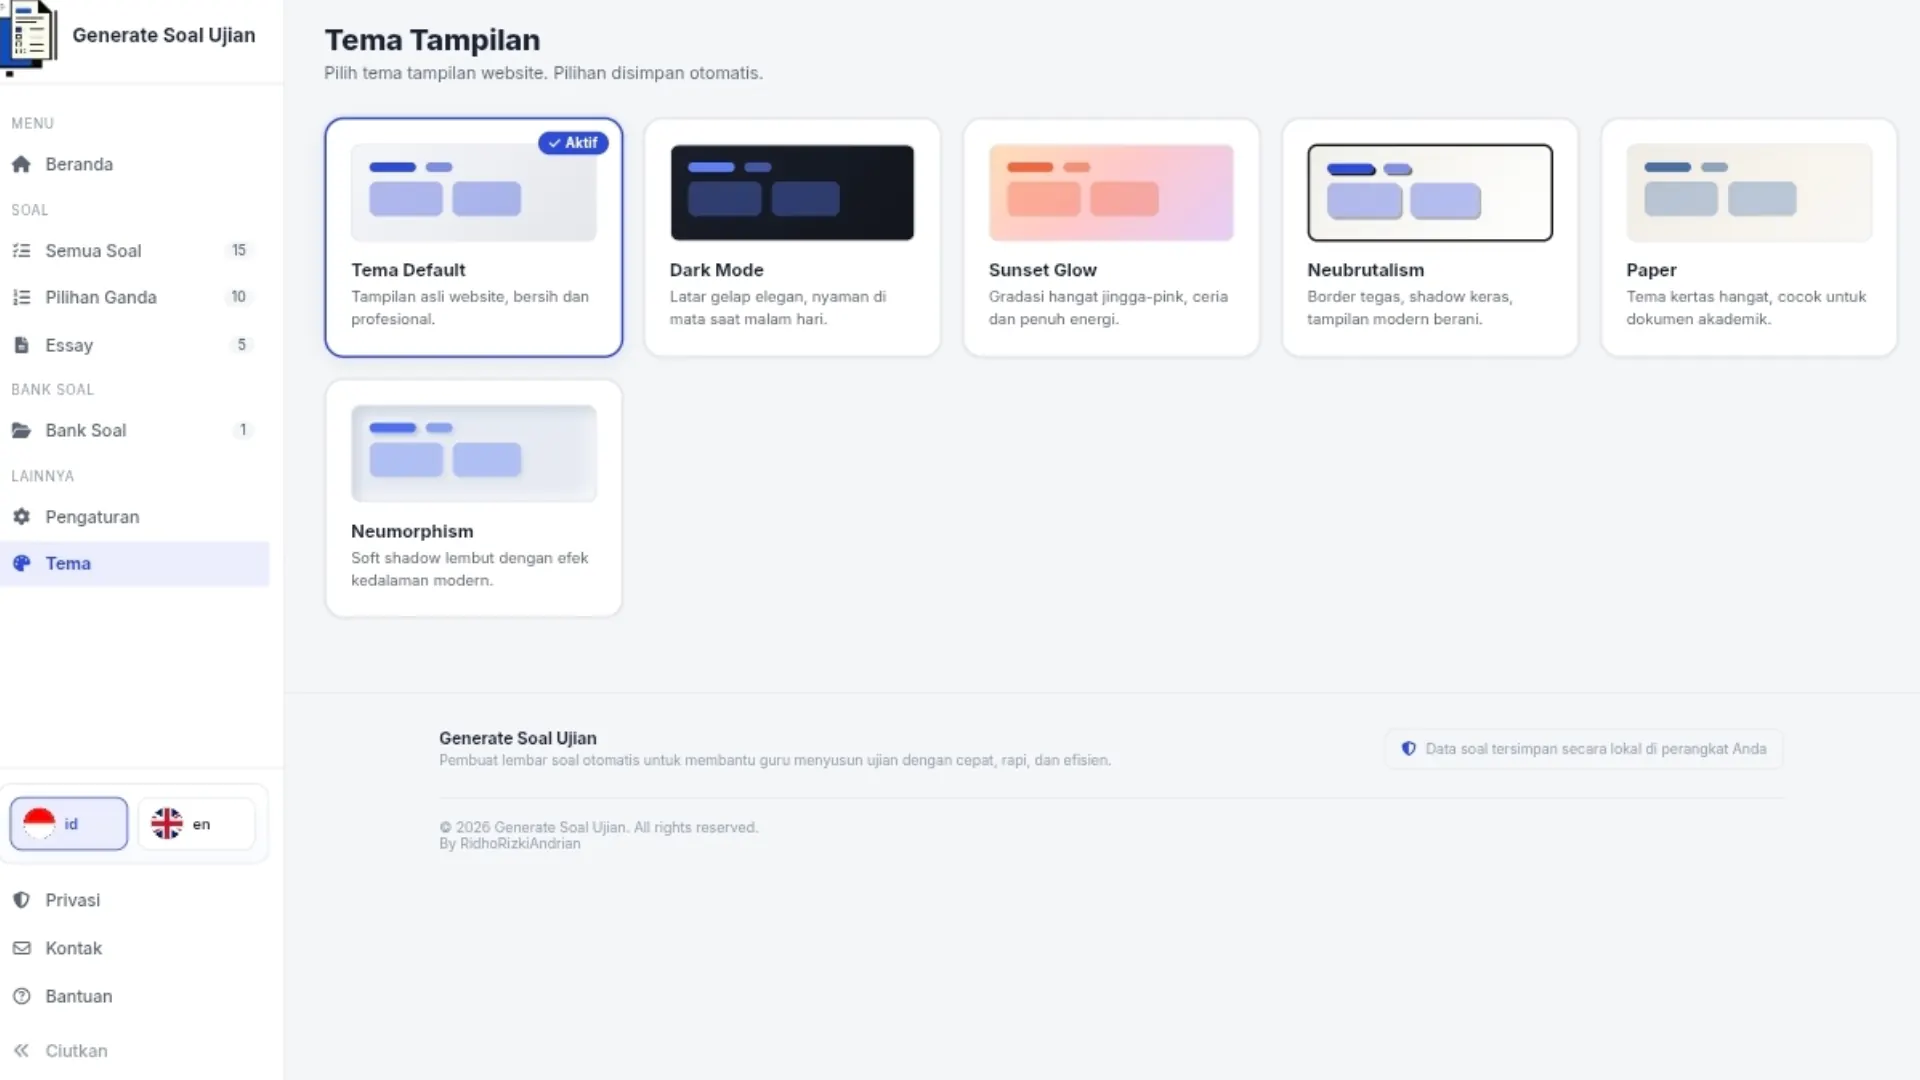
Task: Click the 'By RidhoRizkiAndrian' footer text
Action: coord(510,844)
